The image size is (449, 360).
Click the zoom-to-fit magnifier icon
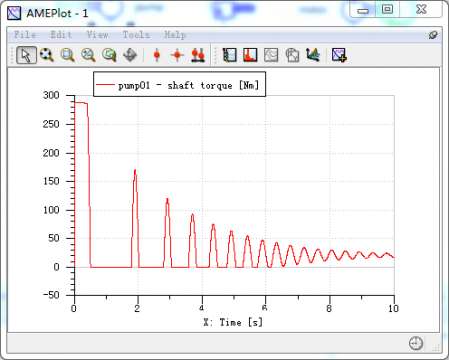tap(47, 55)
